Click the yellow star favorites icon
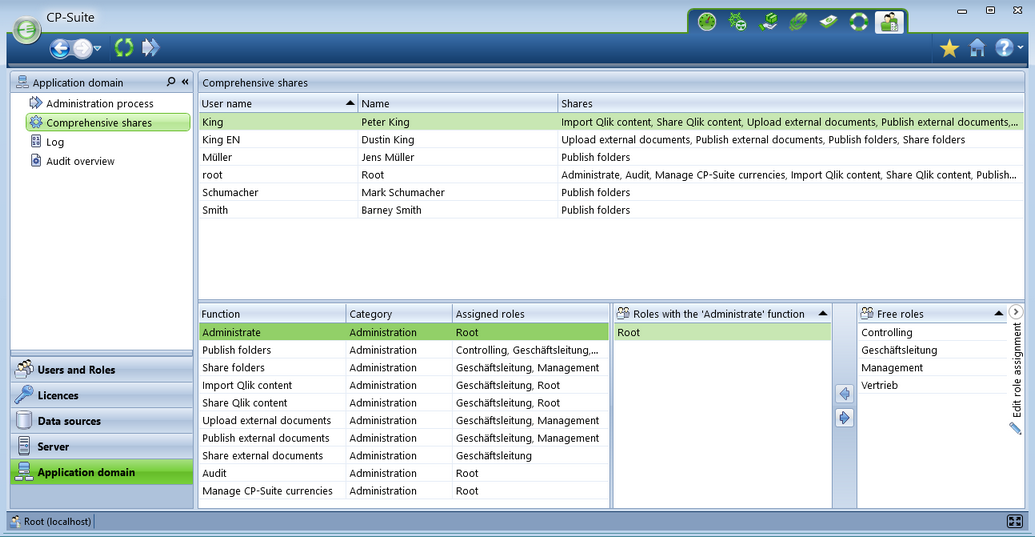The width and height of the screenshot is (1035, 537). 949,48
